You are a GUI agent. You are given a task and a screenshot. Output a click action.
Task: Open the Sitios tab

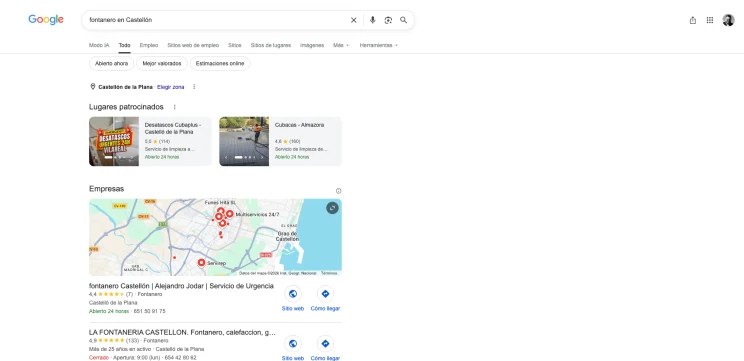234,45
